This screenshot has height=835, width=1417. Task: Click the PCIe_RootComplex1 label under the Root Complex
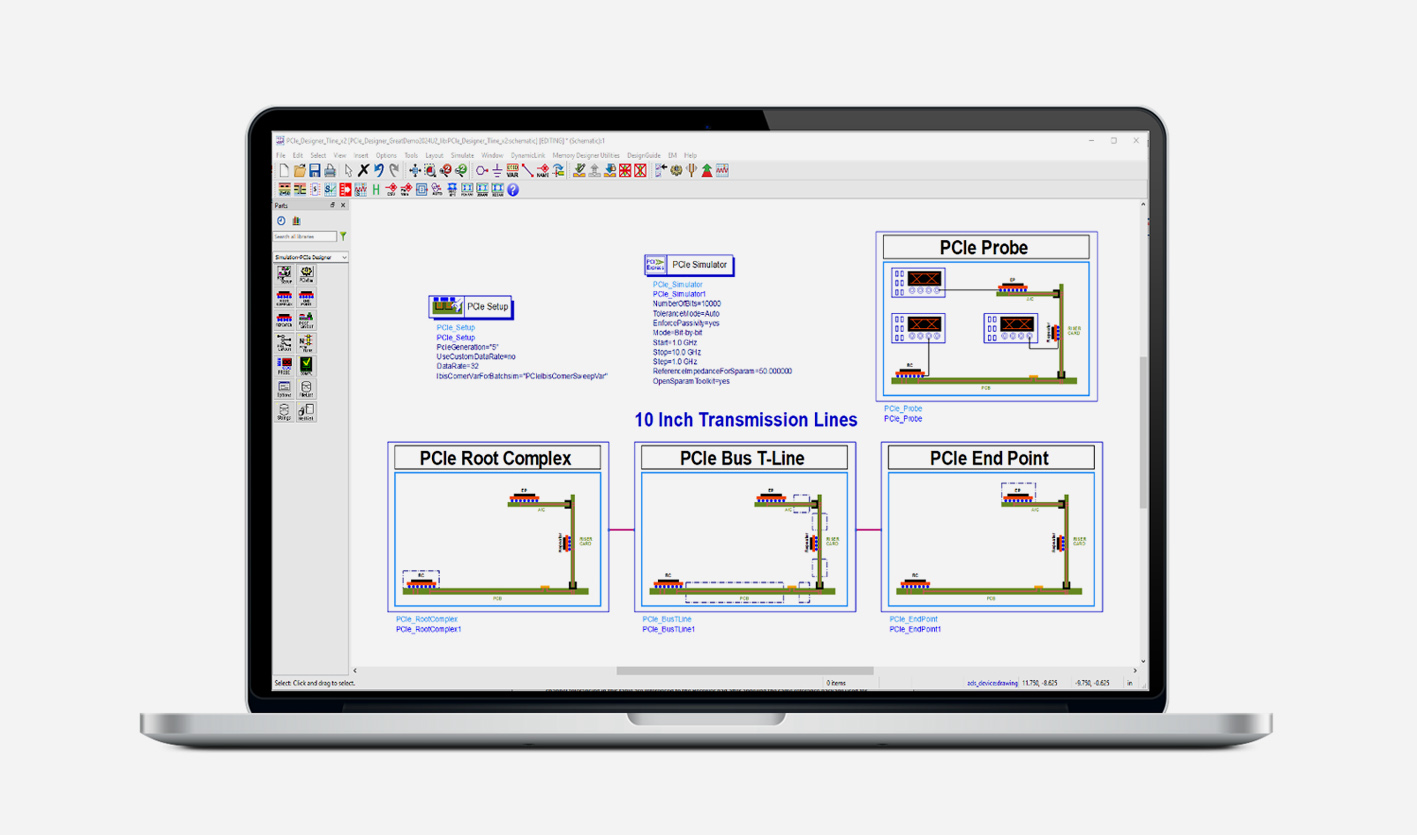pos(427,629)
